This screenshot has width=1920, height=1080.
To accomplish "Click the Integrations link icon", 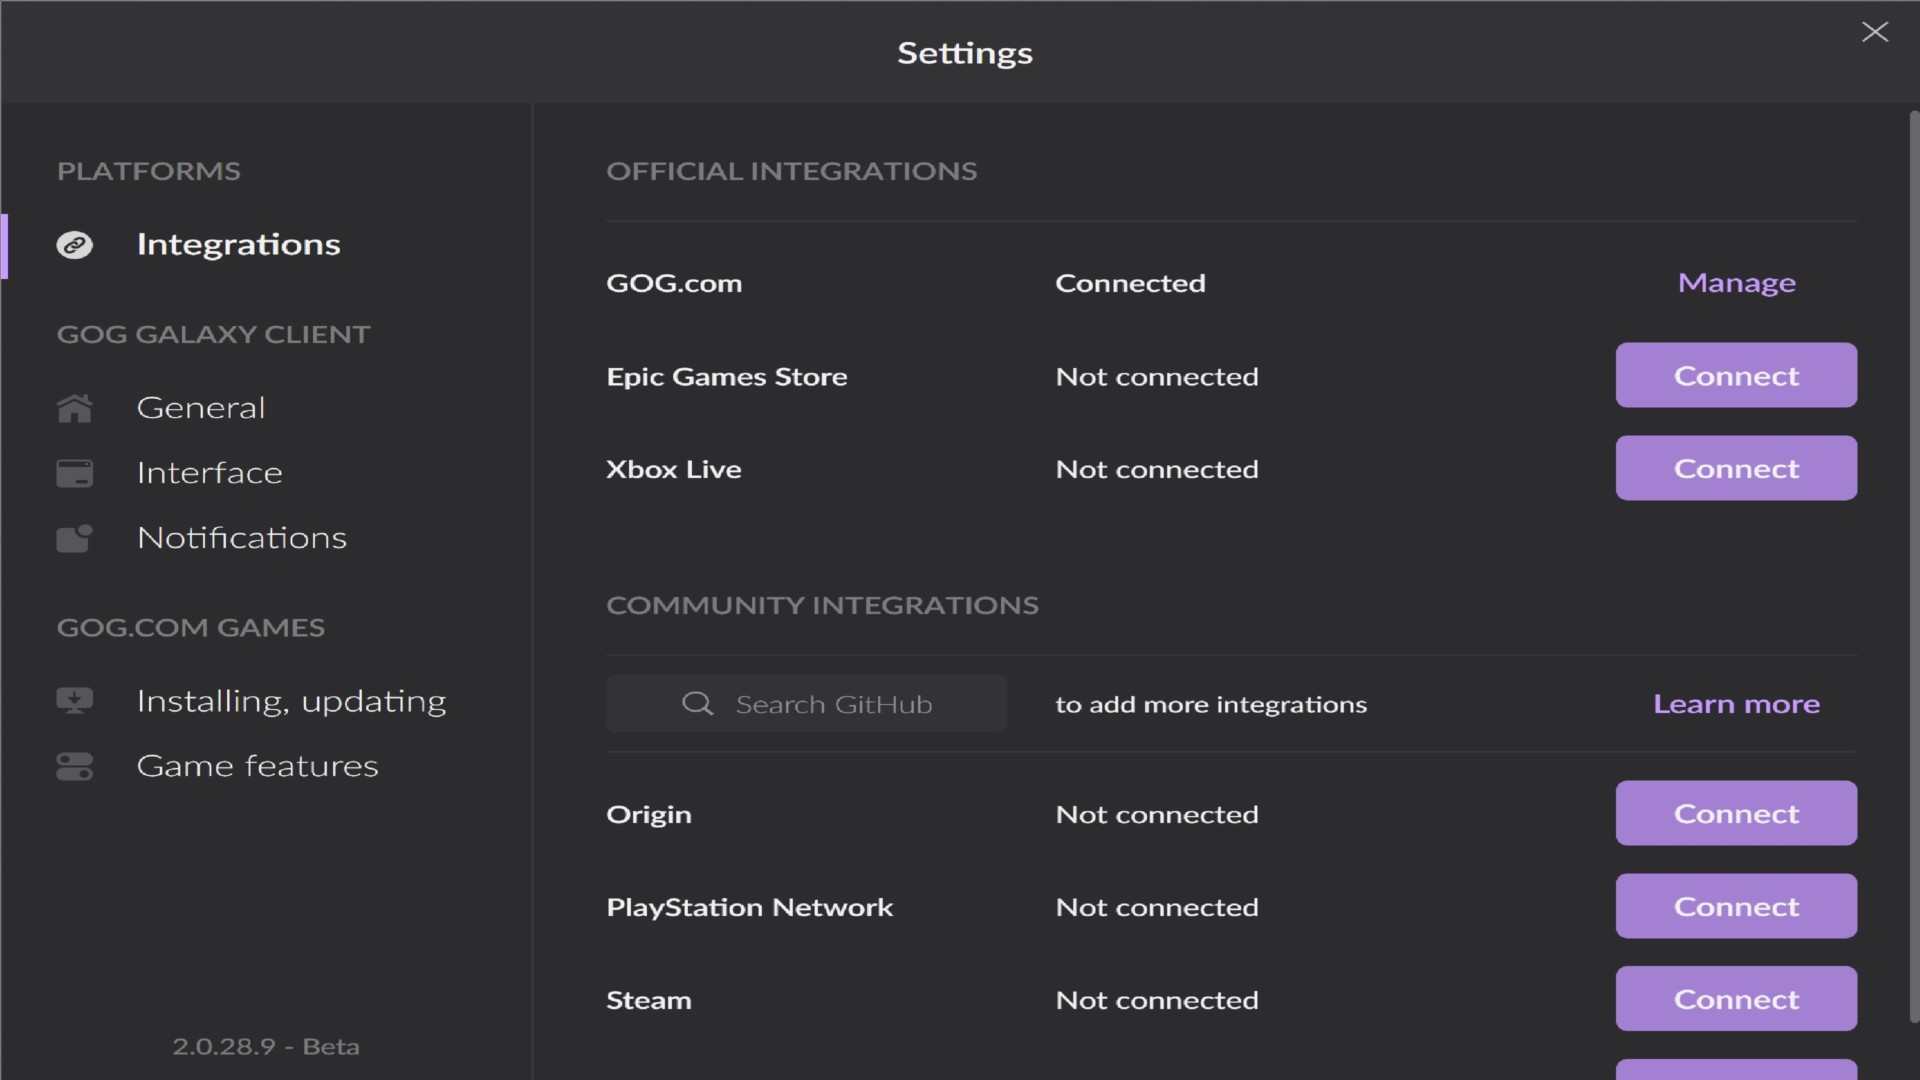I will 75,245.
